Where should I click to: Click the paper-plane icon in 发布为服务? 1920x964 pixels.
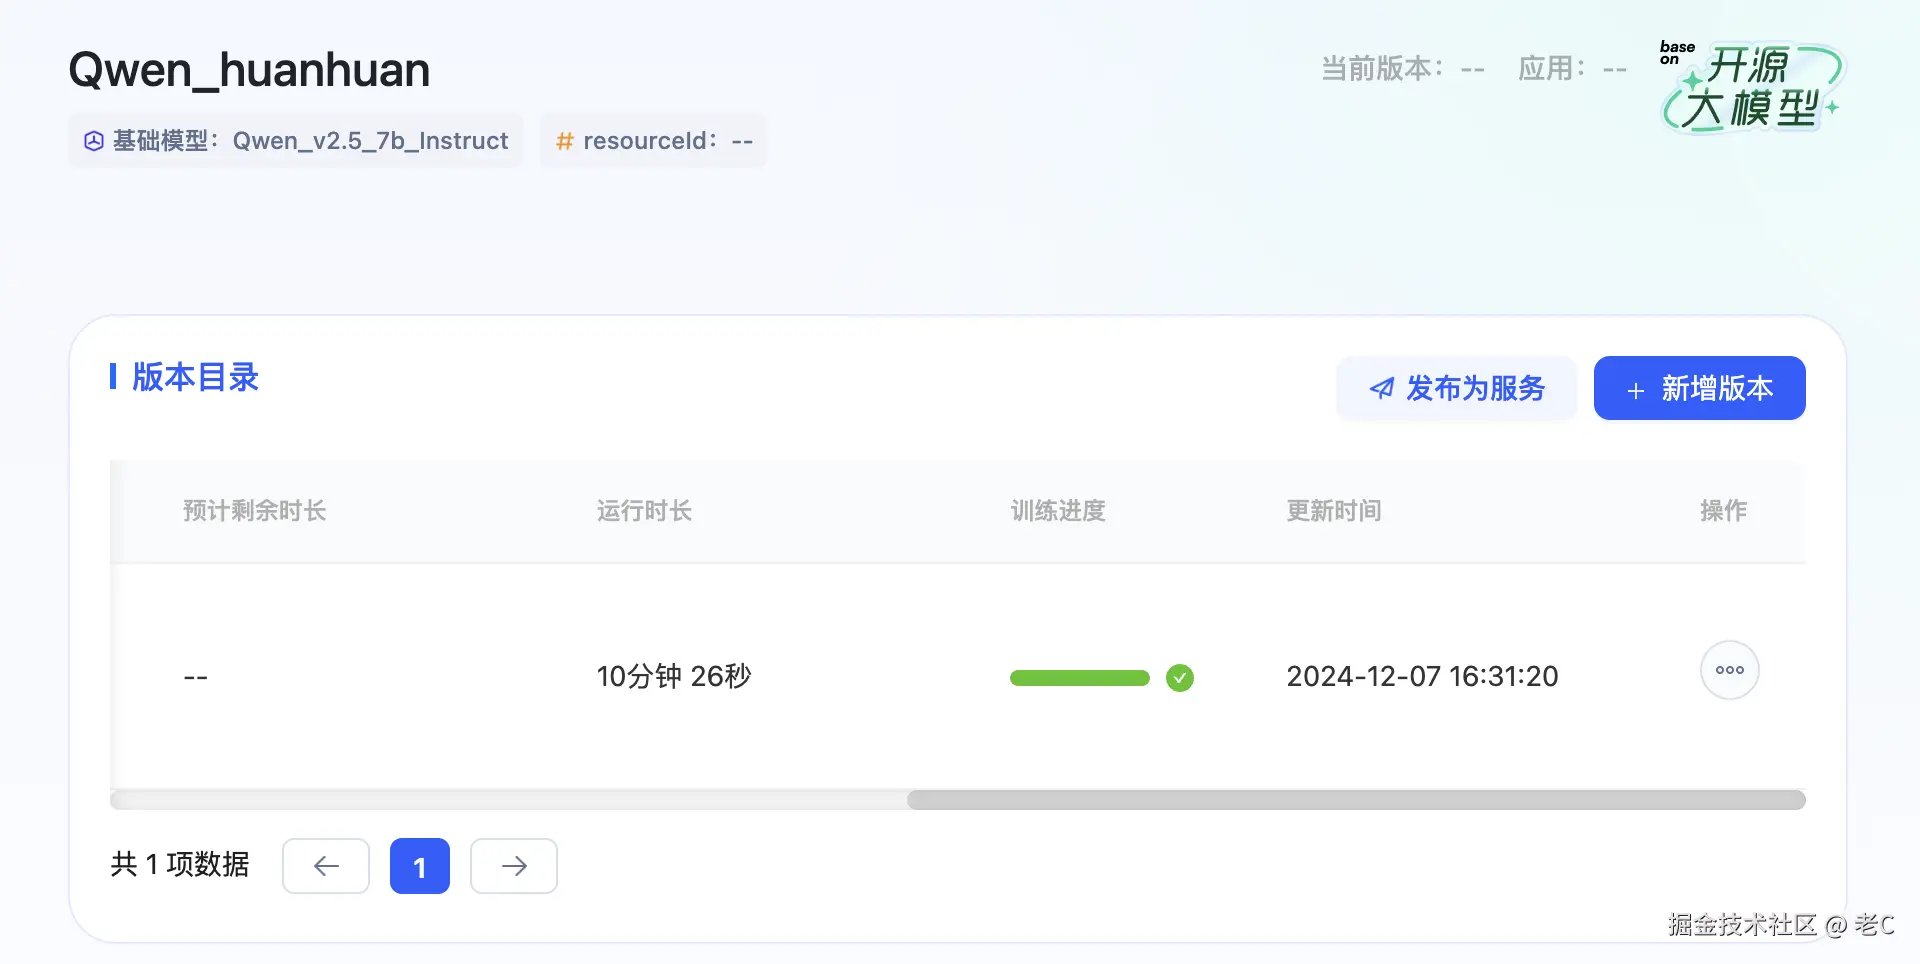pos(1381,389)
